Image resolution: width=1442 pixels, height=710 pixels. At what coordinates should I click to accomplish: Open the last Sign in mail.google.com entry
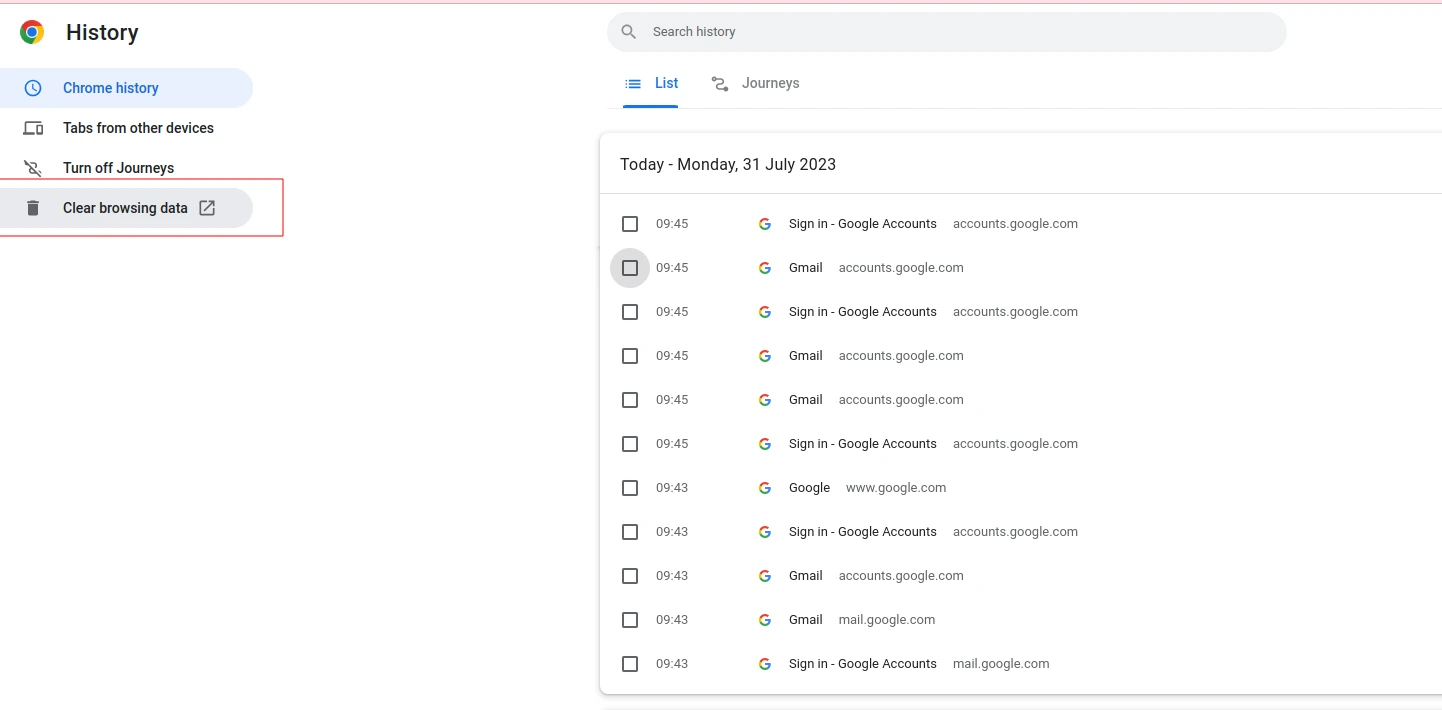click(862, 664)
